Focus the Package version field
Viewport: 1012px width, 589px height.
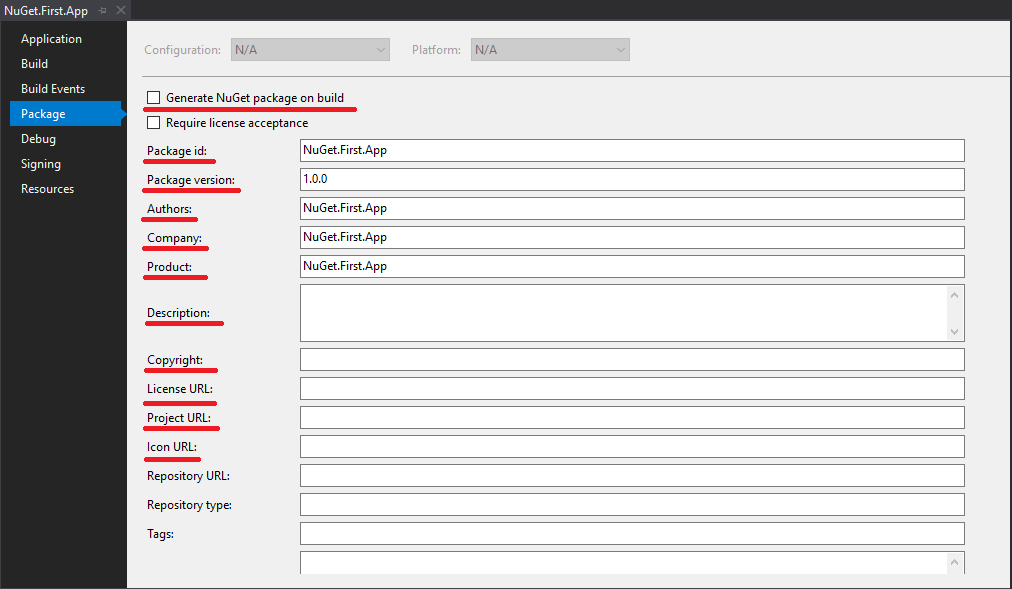click(x=632, y=179)
